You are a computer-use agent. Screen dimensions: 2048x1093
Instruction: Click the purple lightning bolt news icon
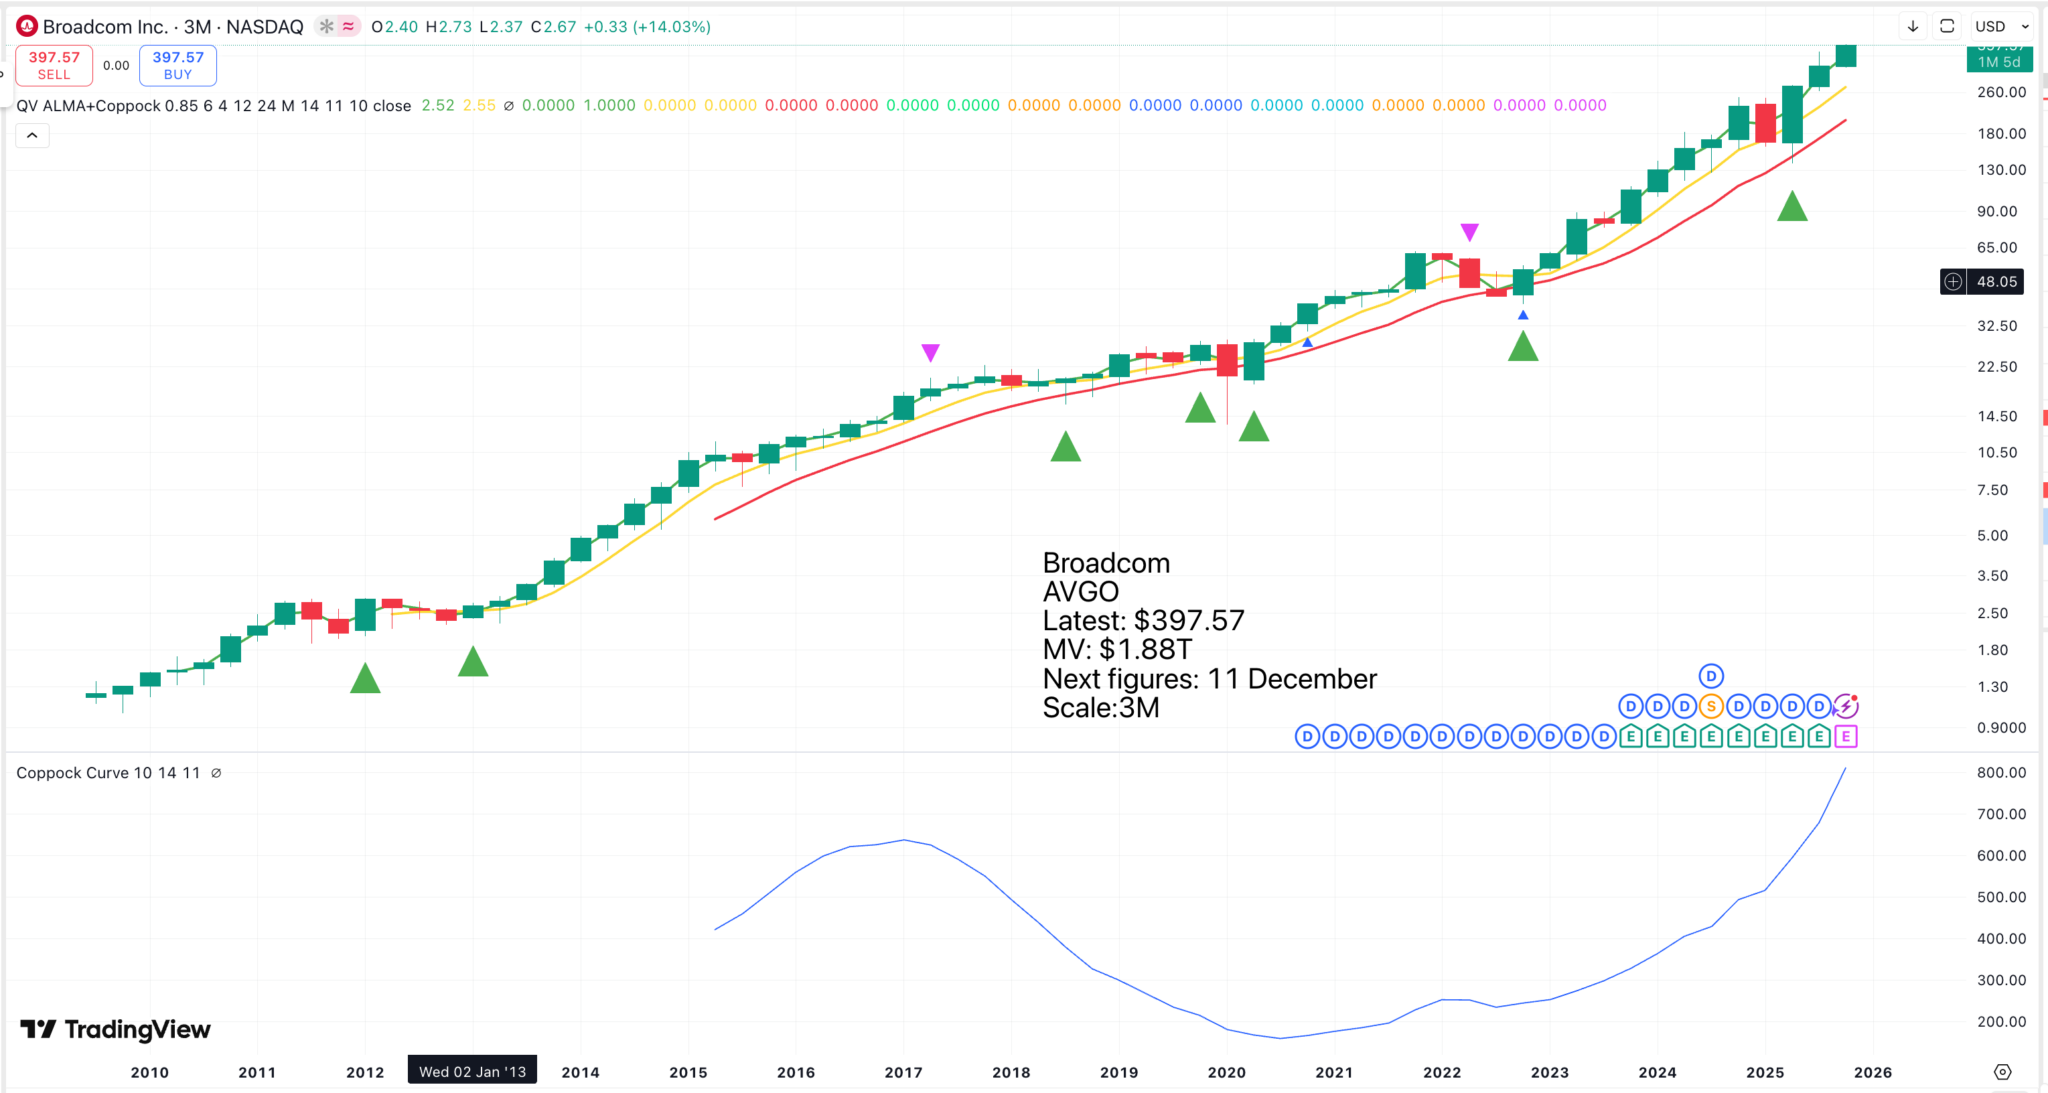[x=1845, y=707]
